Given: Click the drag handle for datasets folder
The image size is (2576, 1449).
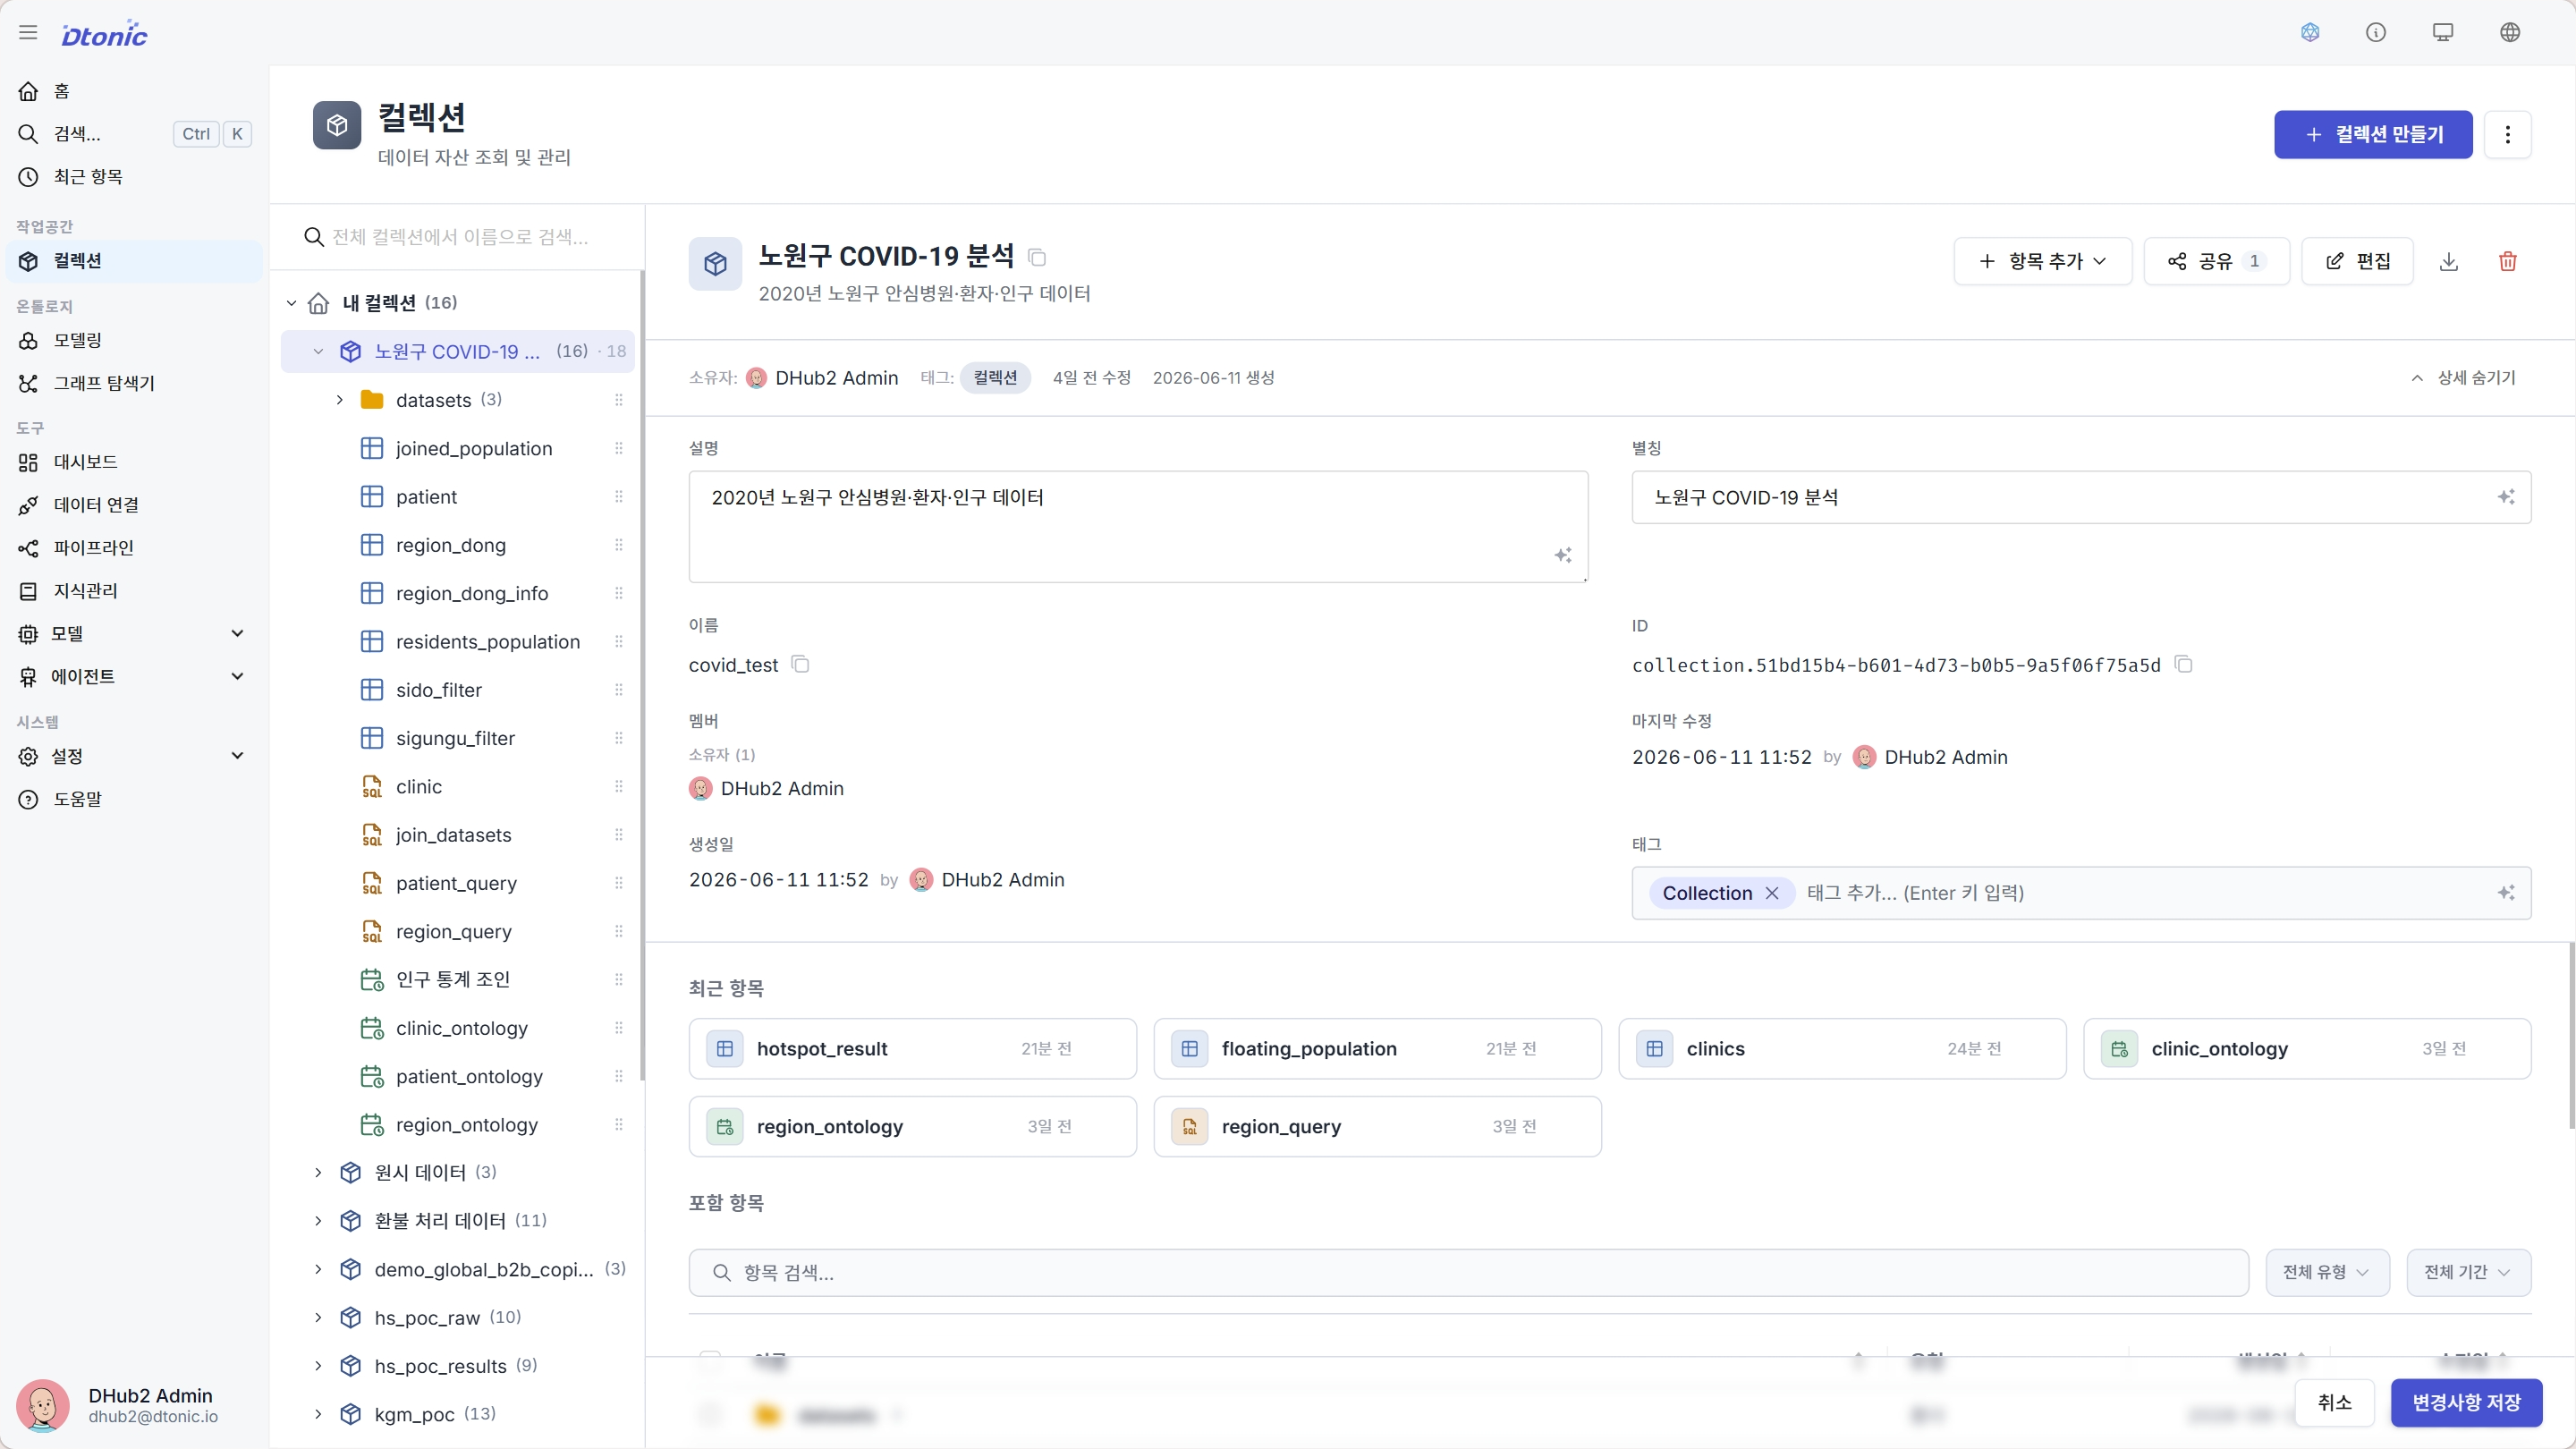Looking at the screenshot, I should pos(619,400).
